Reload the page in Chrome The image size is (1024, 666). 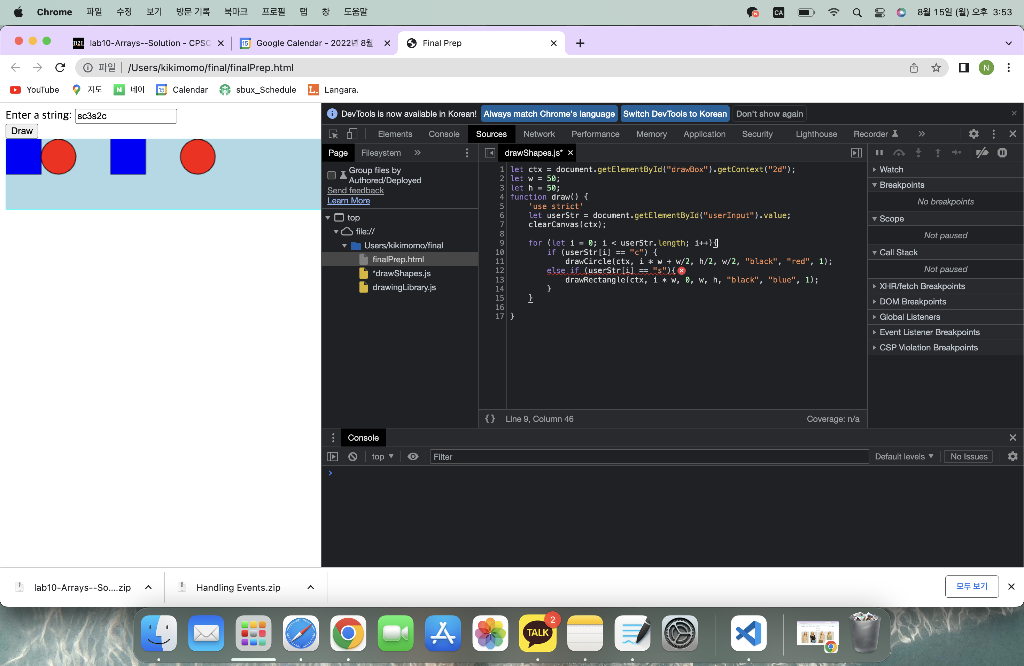coord(60,67)
